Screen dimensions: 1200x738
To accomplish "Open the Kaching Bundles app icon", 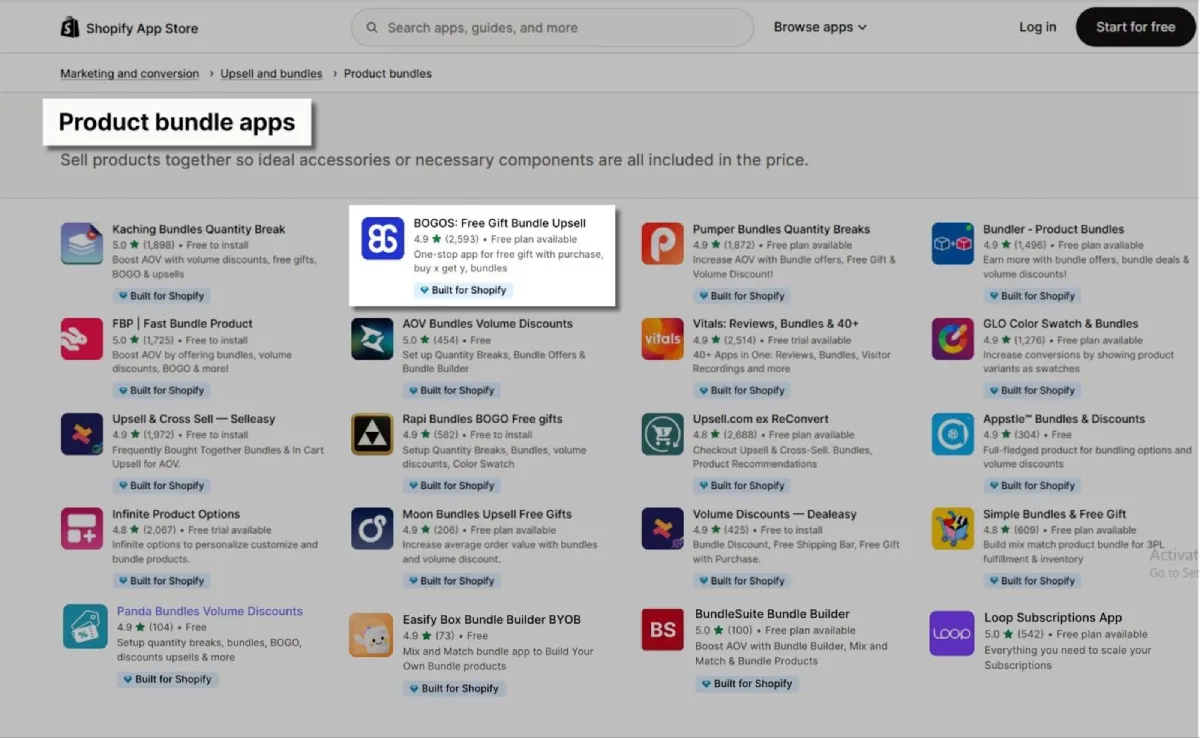I will (x=82, y=244).
